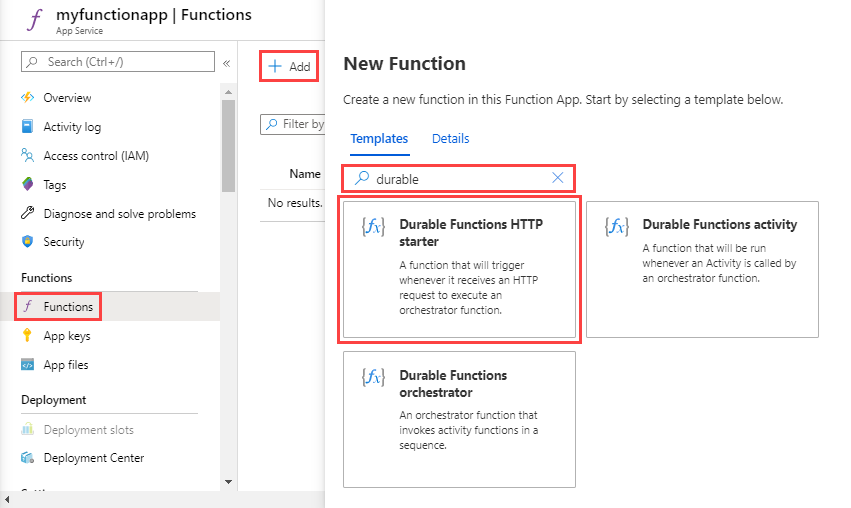Collapse the sidebar menu with chevron
Viewport: 851px width, 508px height.
point(227,63)
